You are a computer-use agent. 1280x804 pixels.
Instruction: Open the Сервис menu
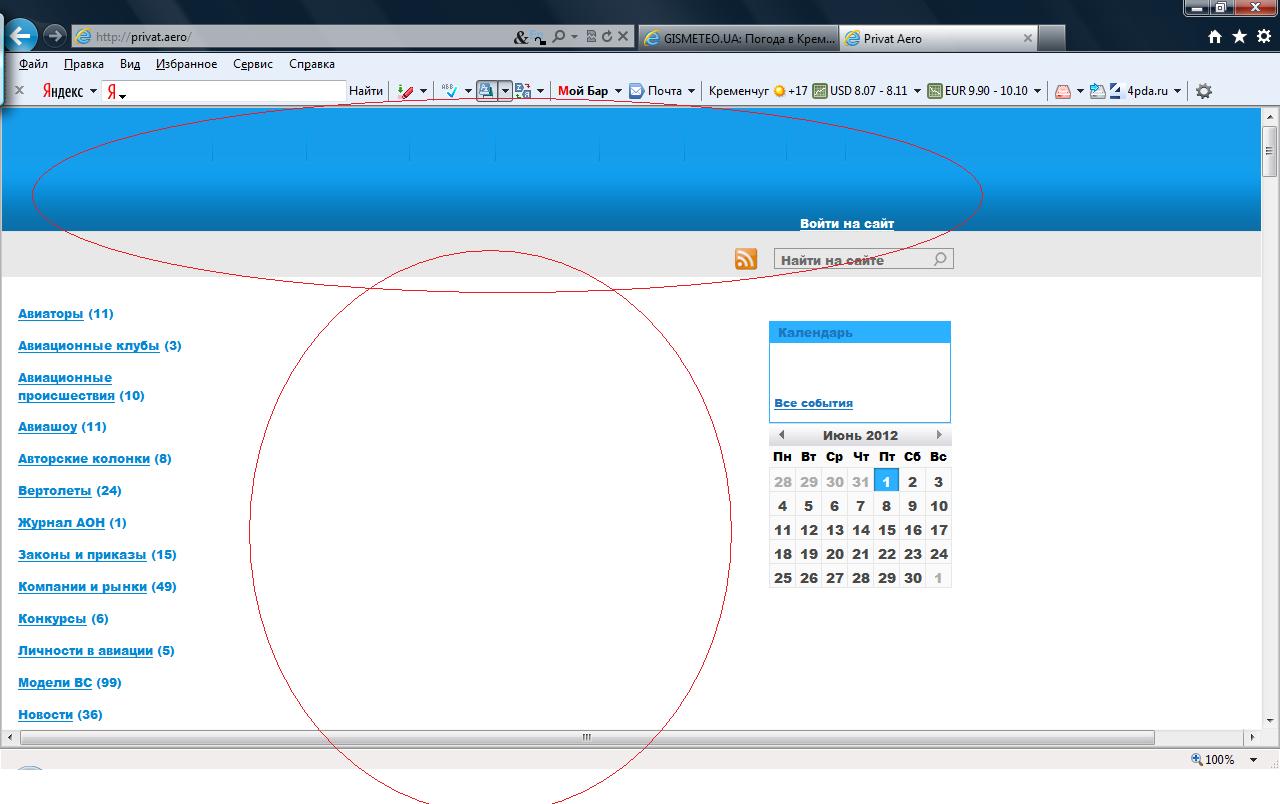pyautogui.click(x=252, y=64)
